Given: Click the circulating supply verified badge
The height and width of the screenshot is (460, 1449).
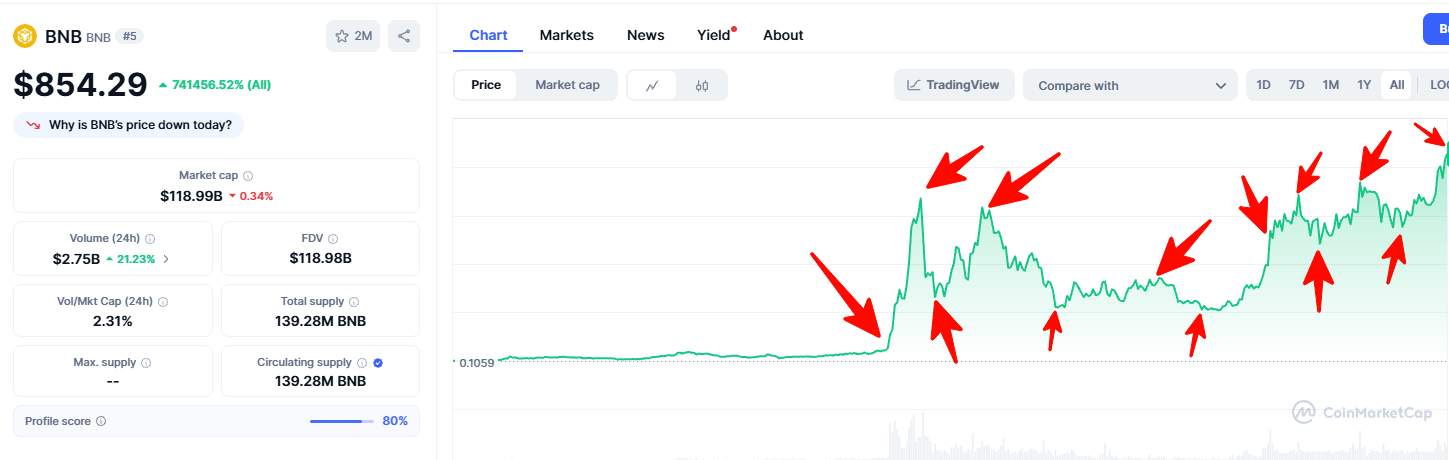Looking at the screenshot, I should coord(378,363).
